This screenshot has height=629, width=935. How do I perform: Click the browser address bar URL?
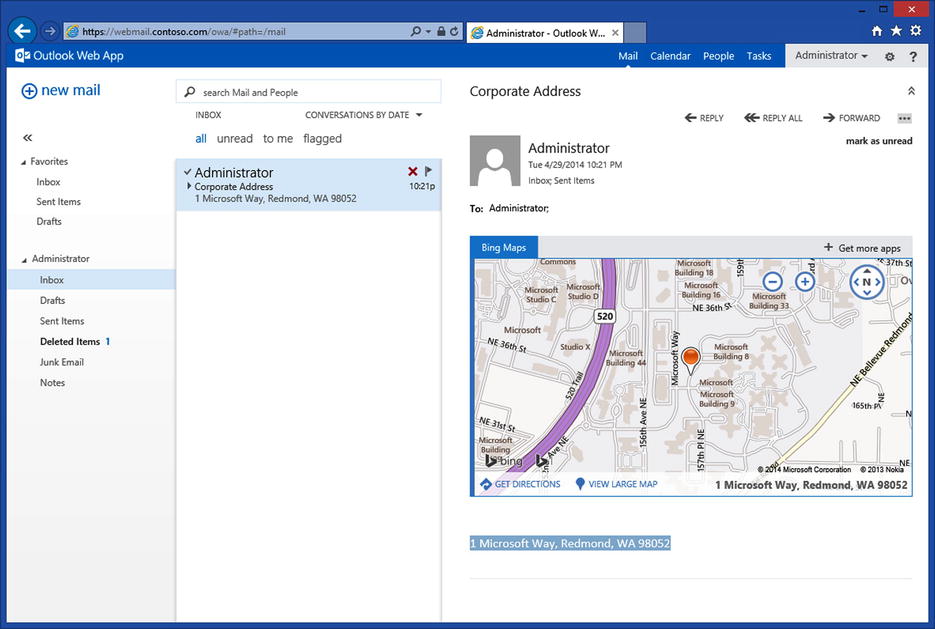coord(184,32)
